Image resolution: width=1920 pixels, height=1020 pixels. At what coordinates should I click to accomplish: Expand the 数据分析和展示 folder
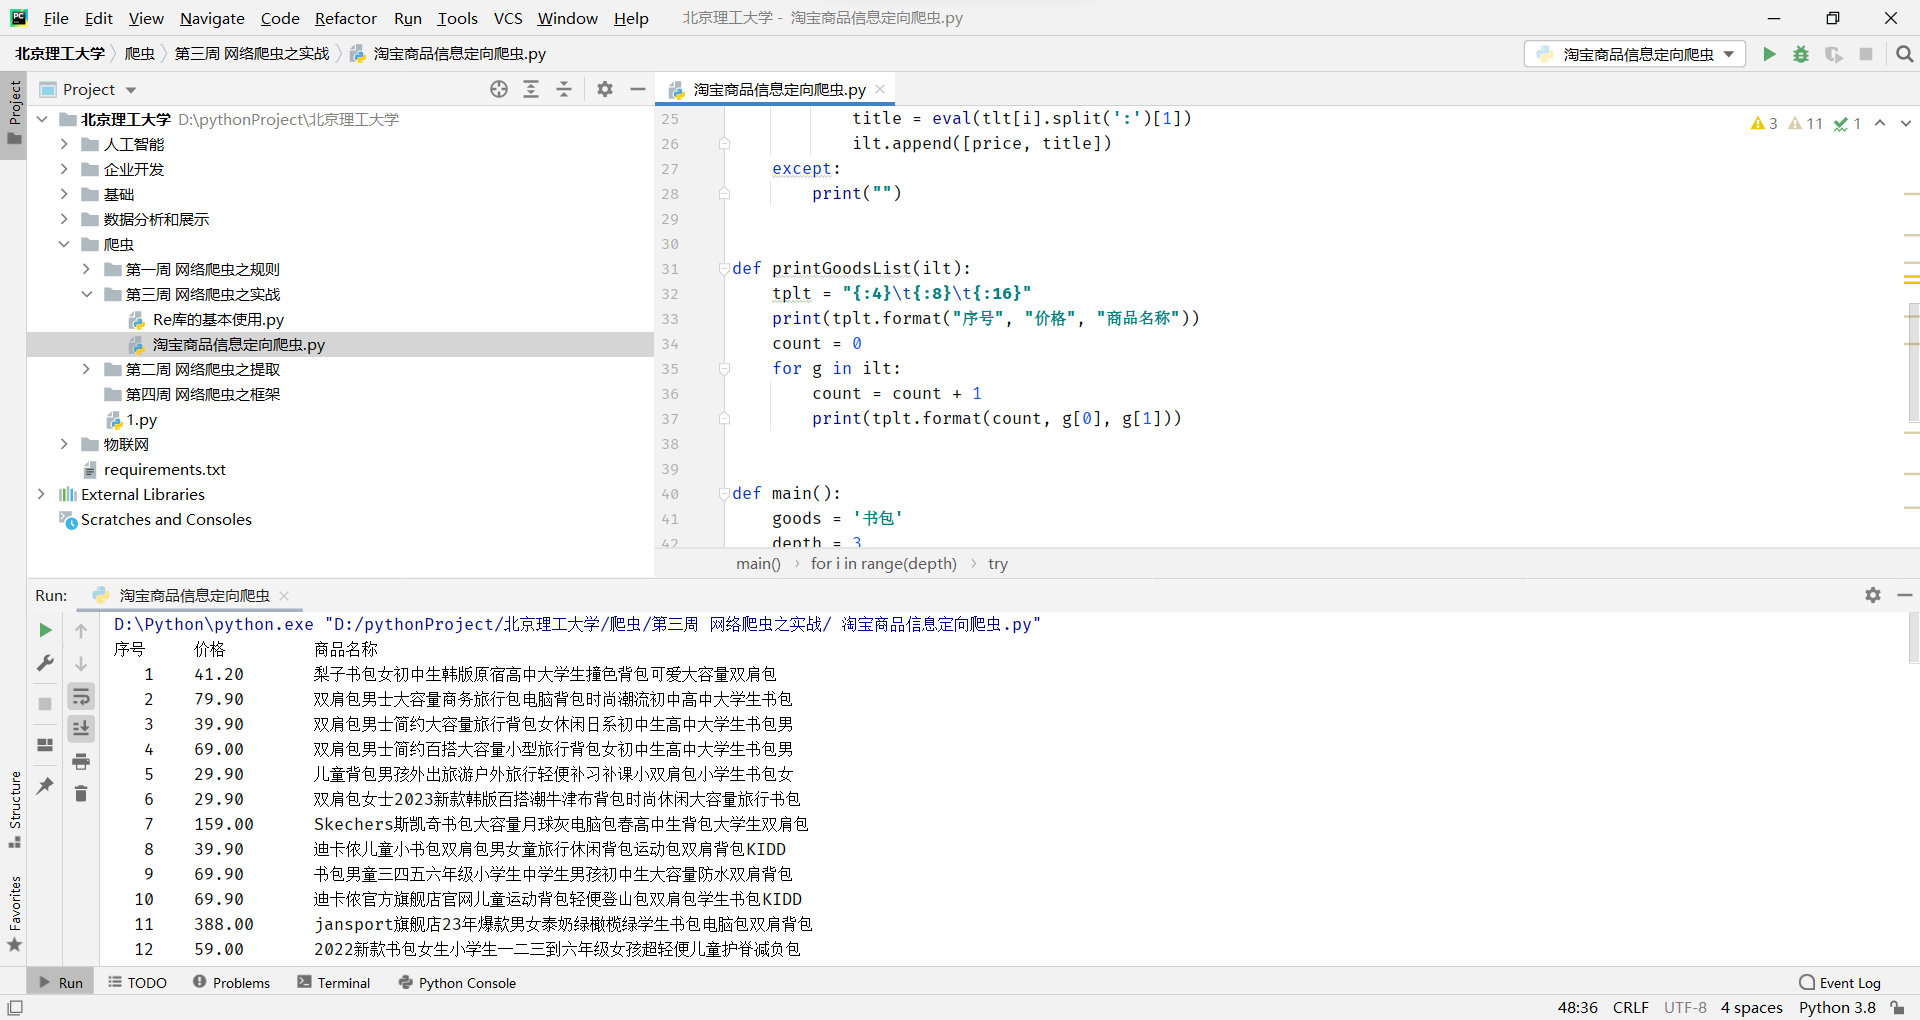pos(64,219)
